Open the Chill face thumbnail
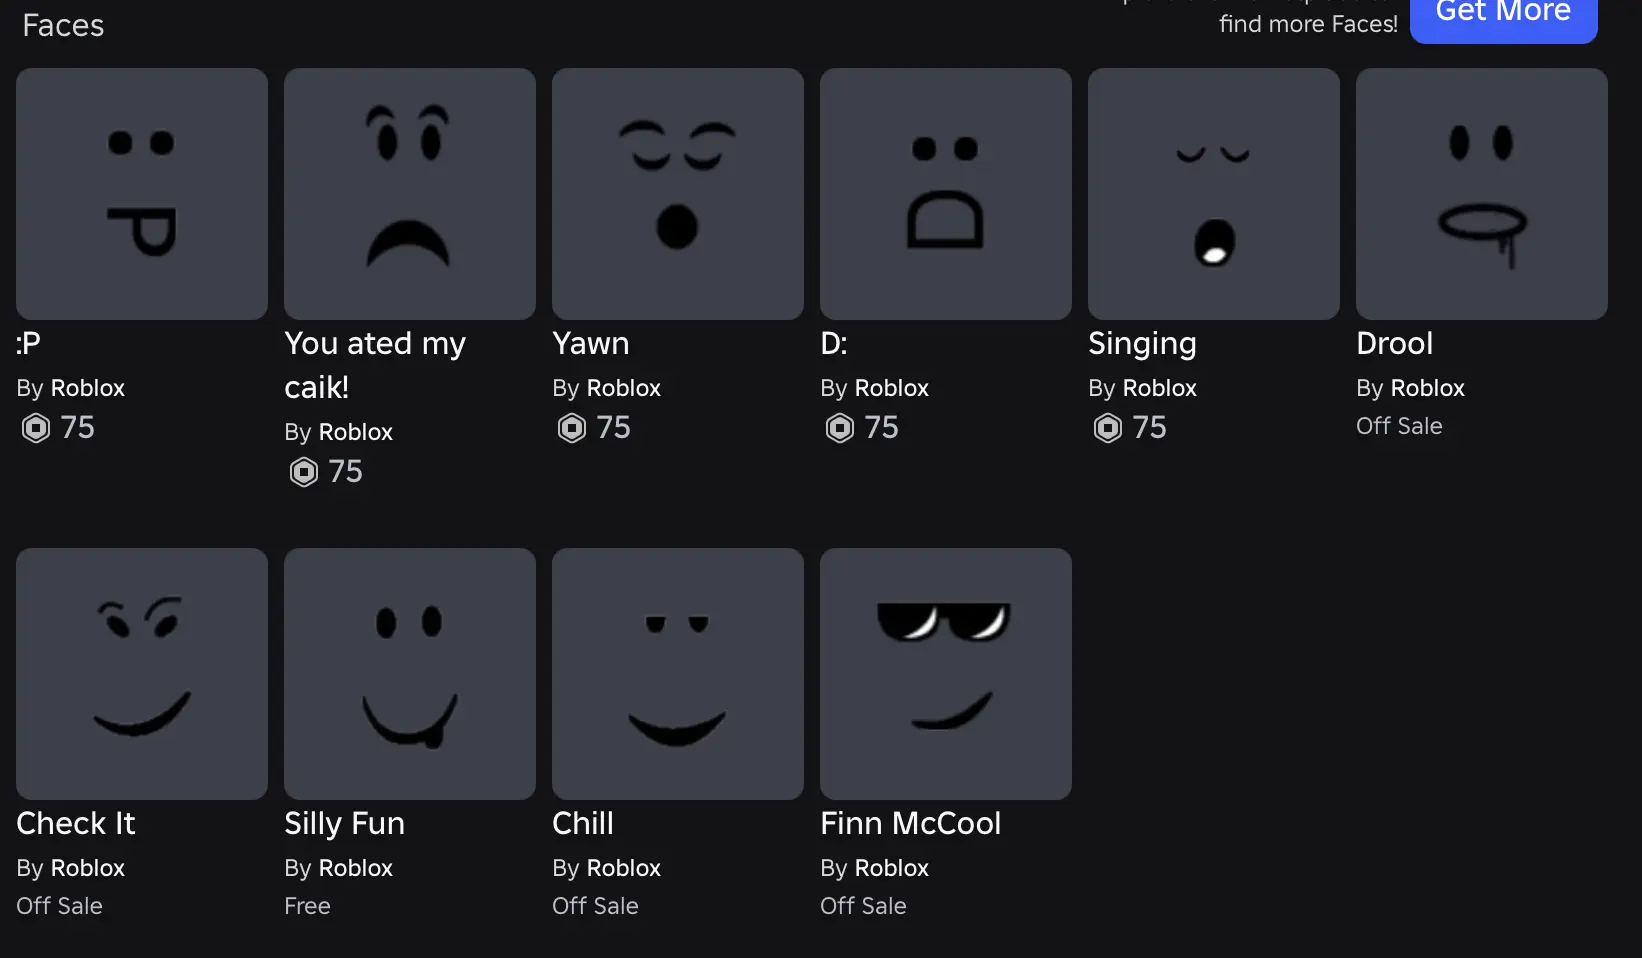 point(678,674)
